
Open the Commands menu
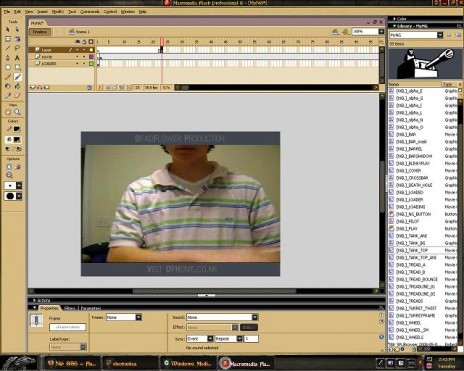tap(90, 12)
